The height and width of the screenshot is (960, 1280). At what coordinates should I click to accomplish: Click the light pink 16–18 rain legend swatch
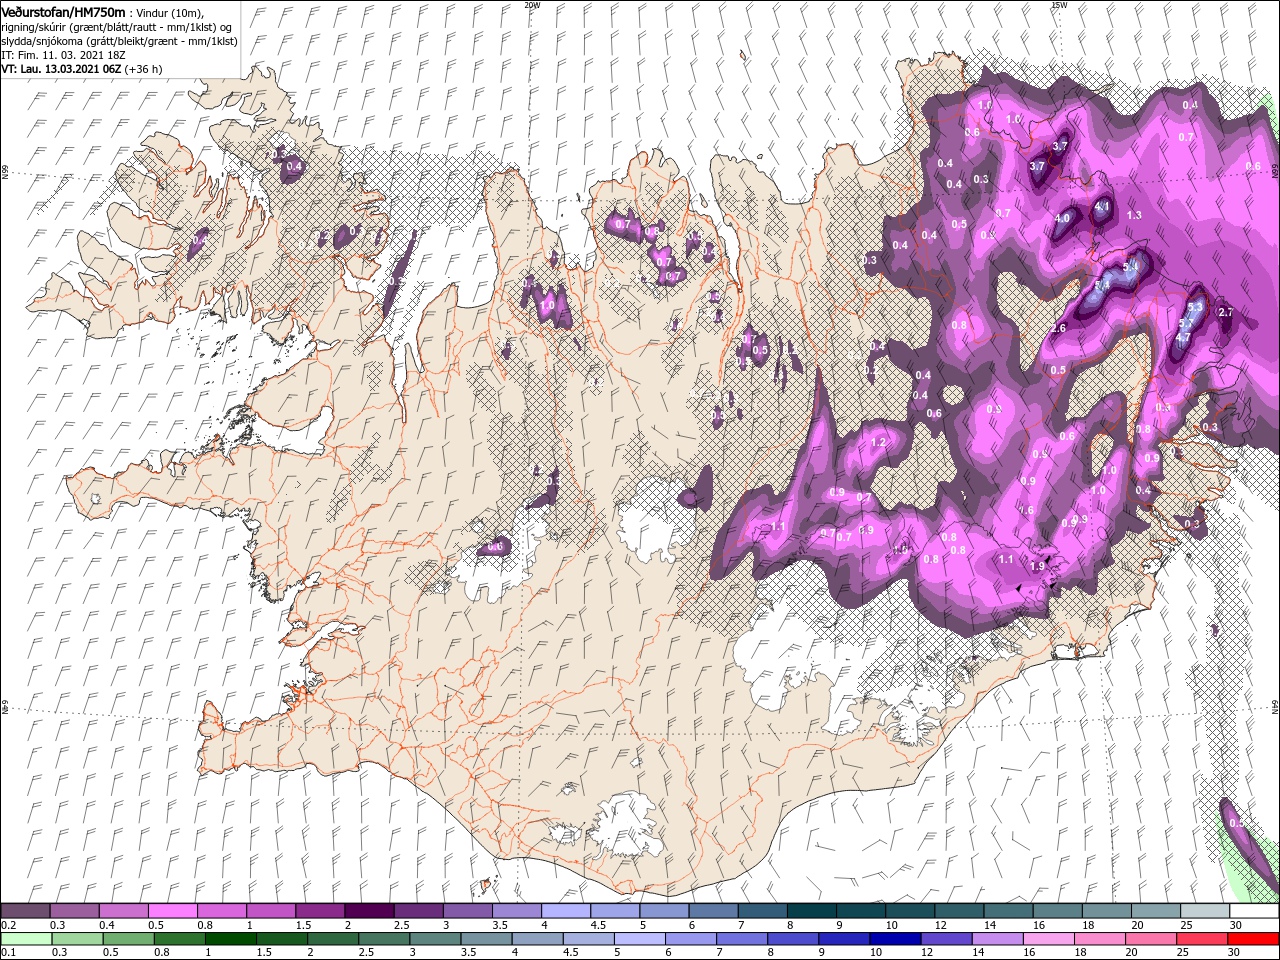click(1048, 938)
